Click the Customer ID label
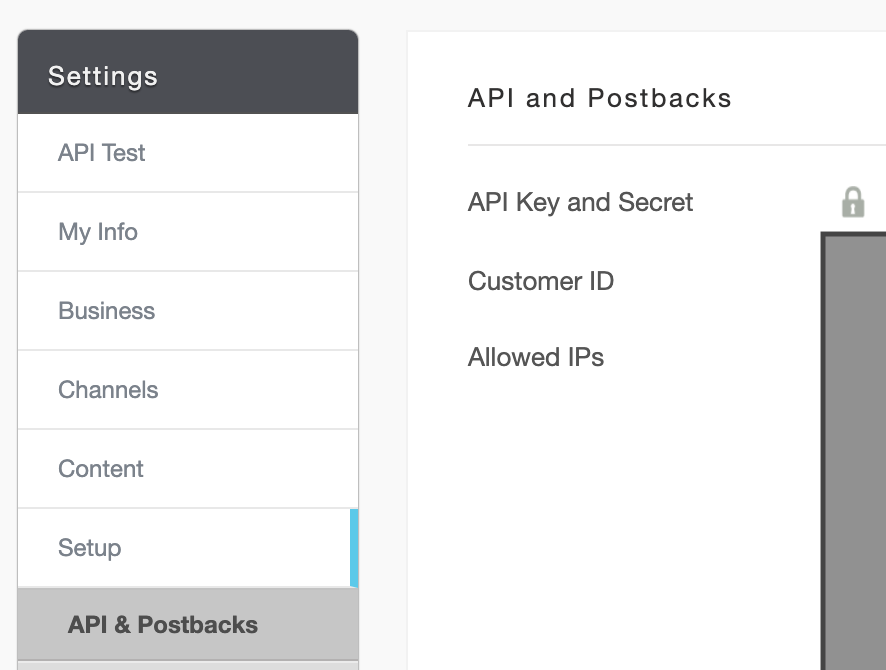Viewport: 886px width, 670px height. [541, 281]
